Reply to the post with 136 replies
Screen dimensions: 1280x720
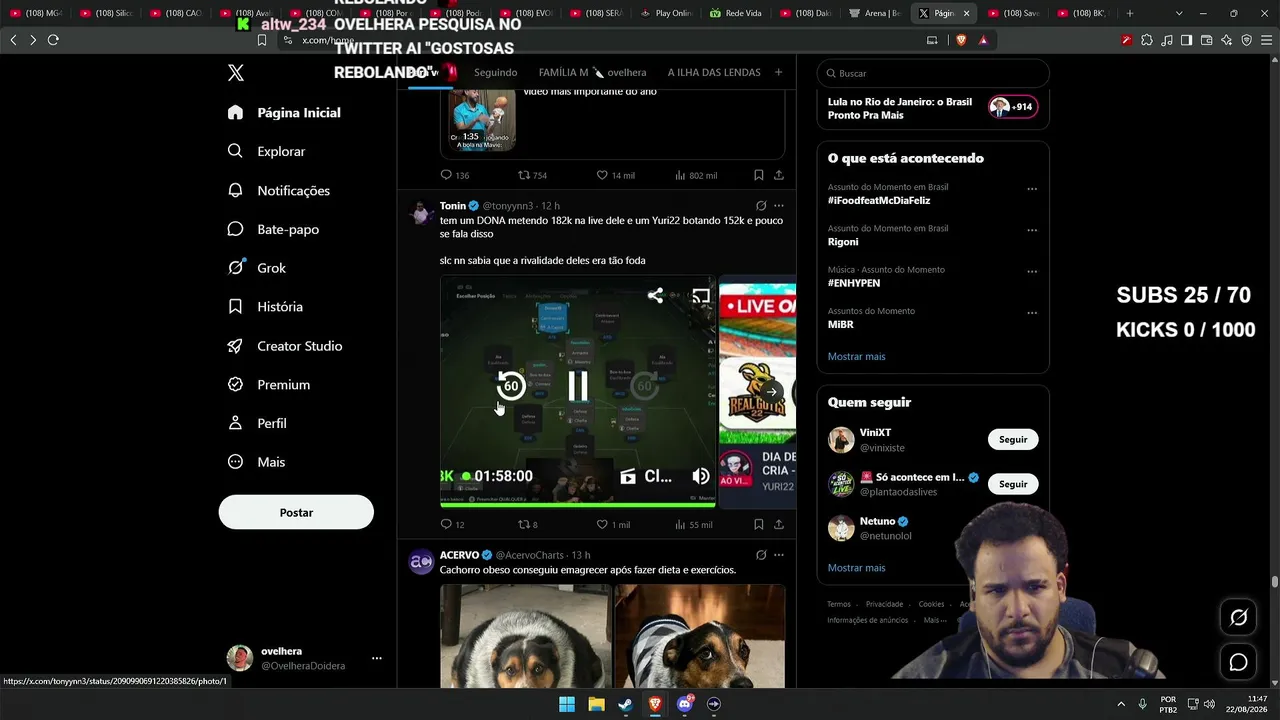pyautogui.click(x=455, y=175)
